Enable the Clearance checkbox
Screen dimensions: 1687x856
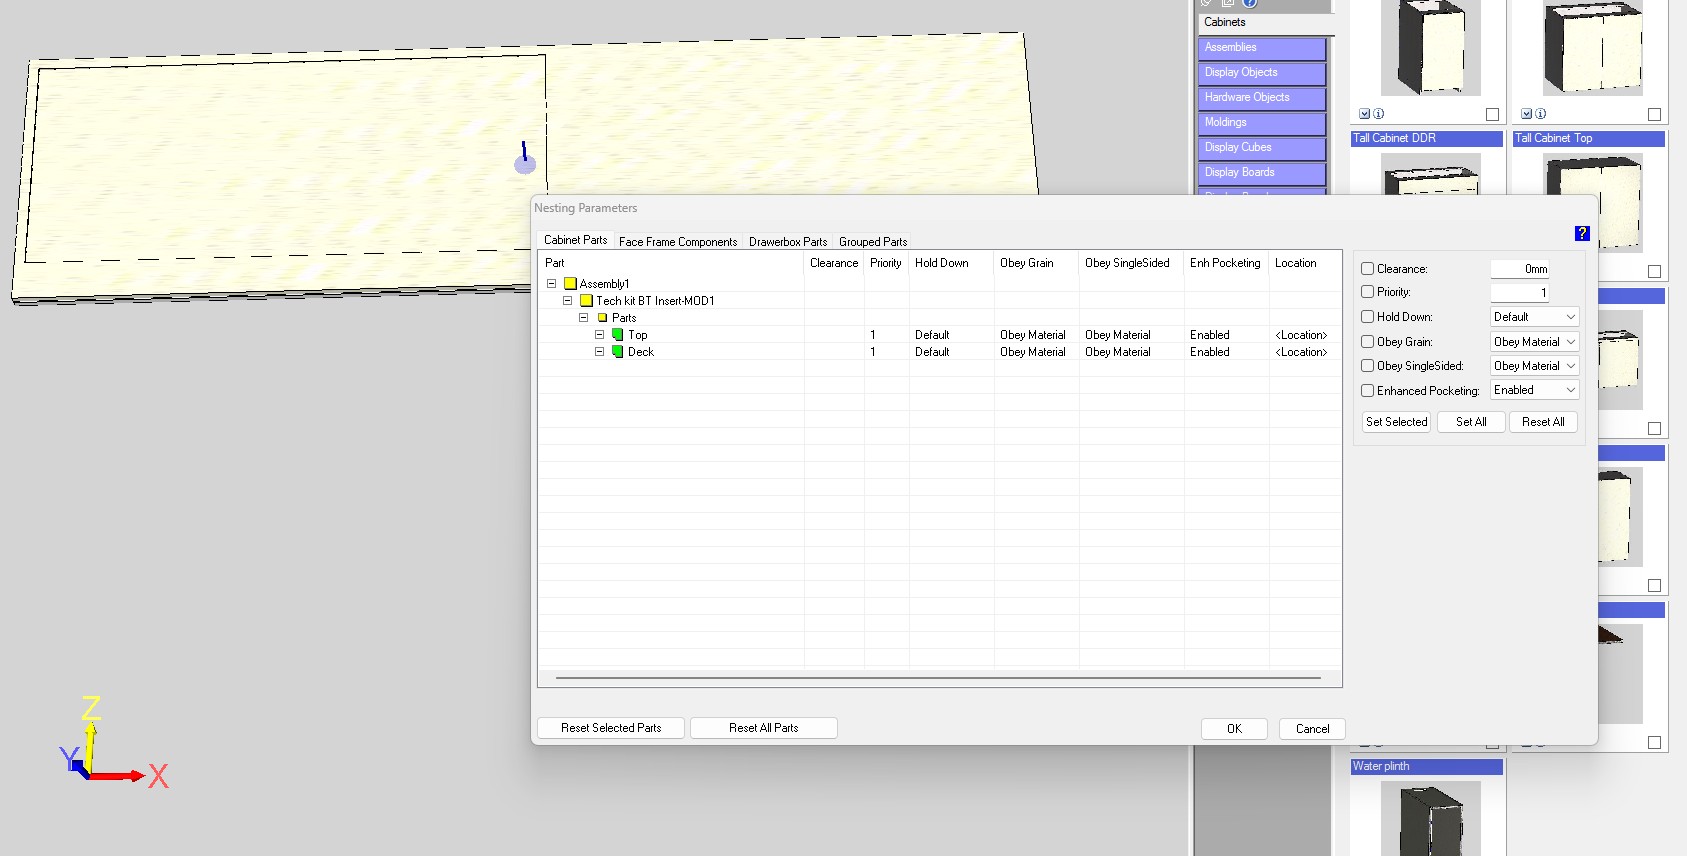pos(1367,269)
